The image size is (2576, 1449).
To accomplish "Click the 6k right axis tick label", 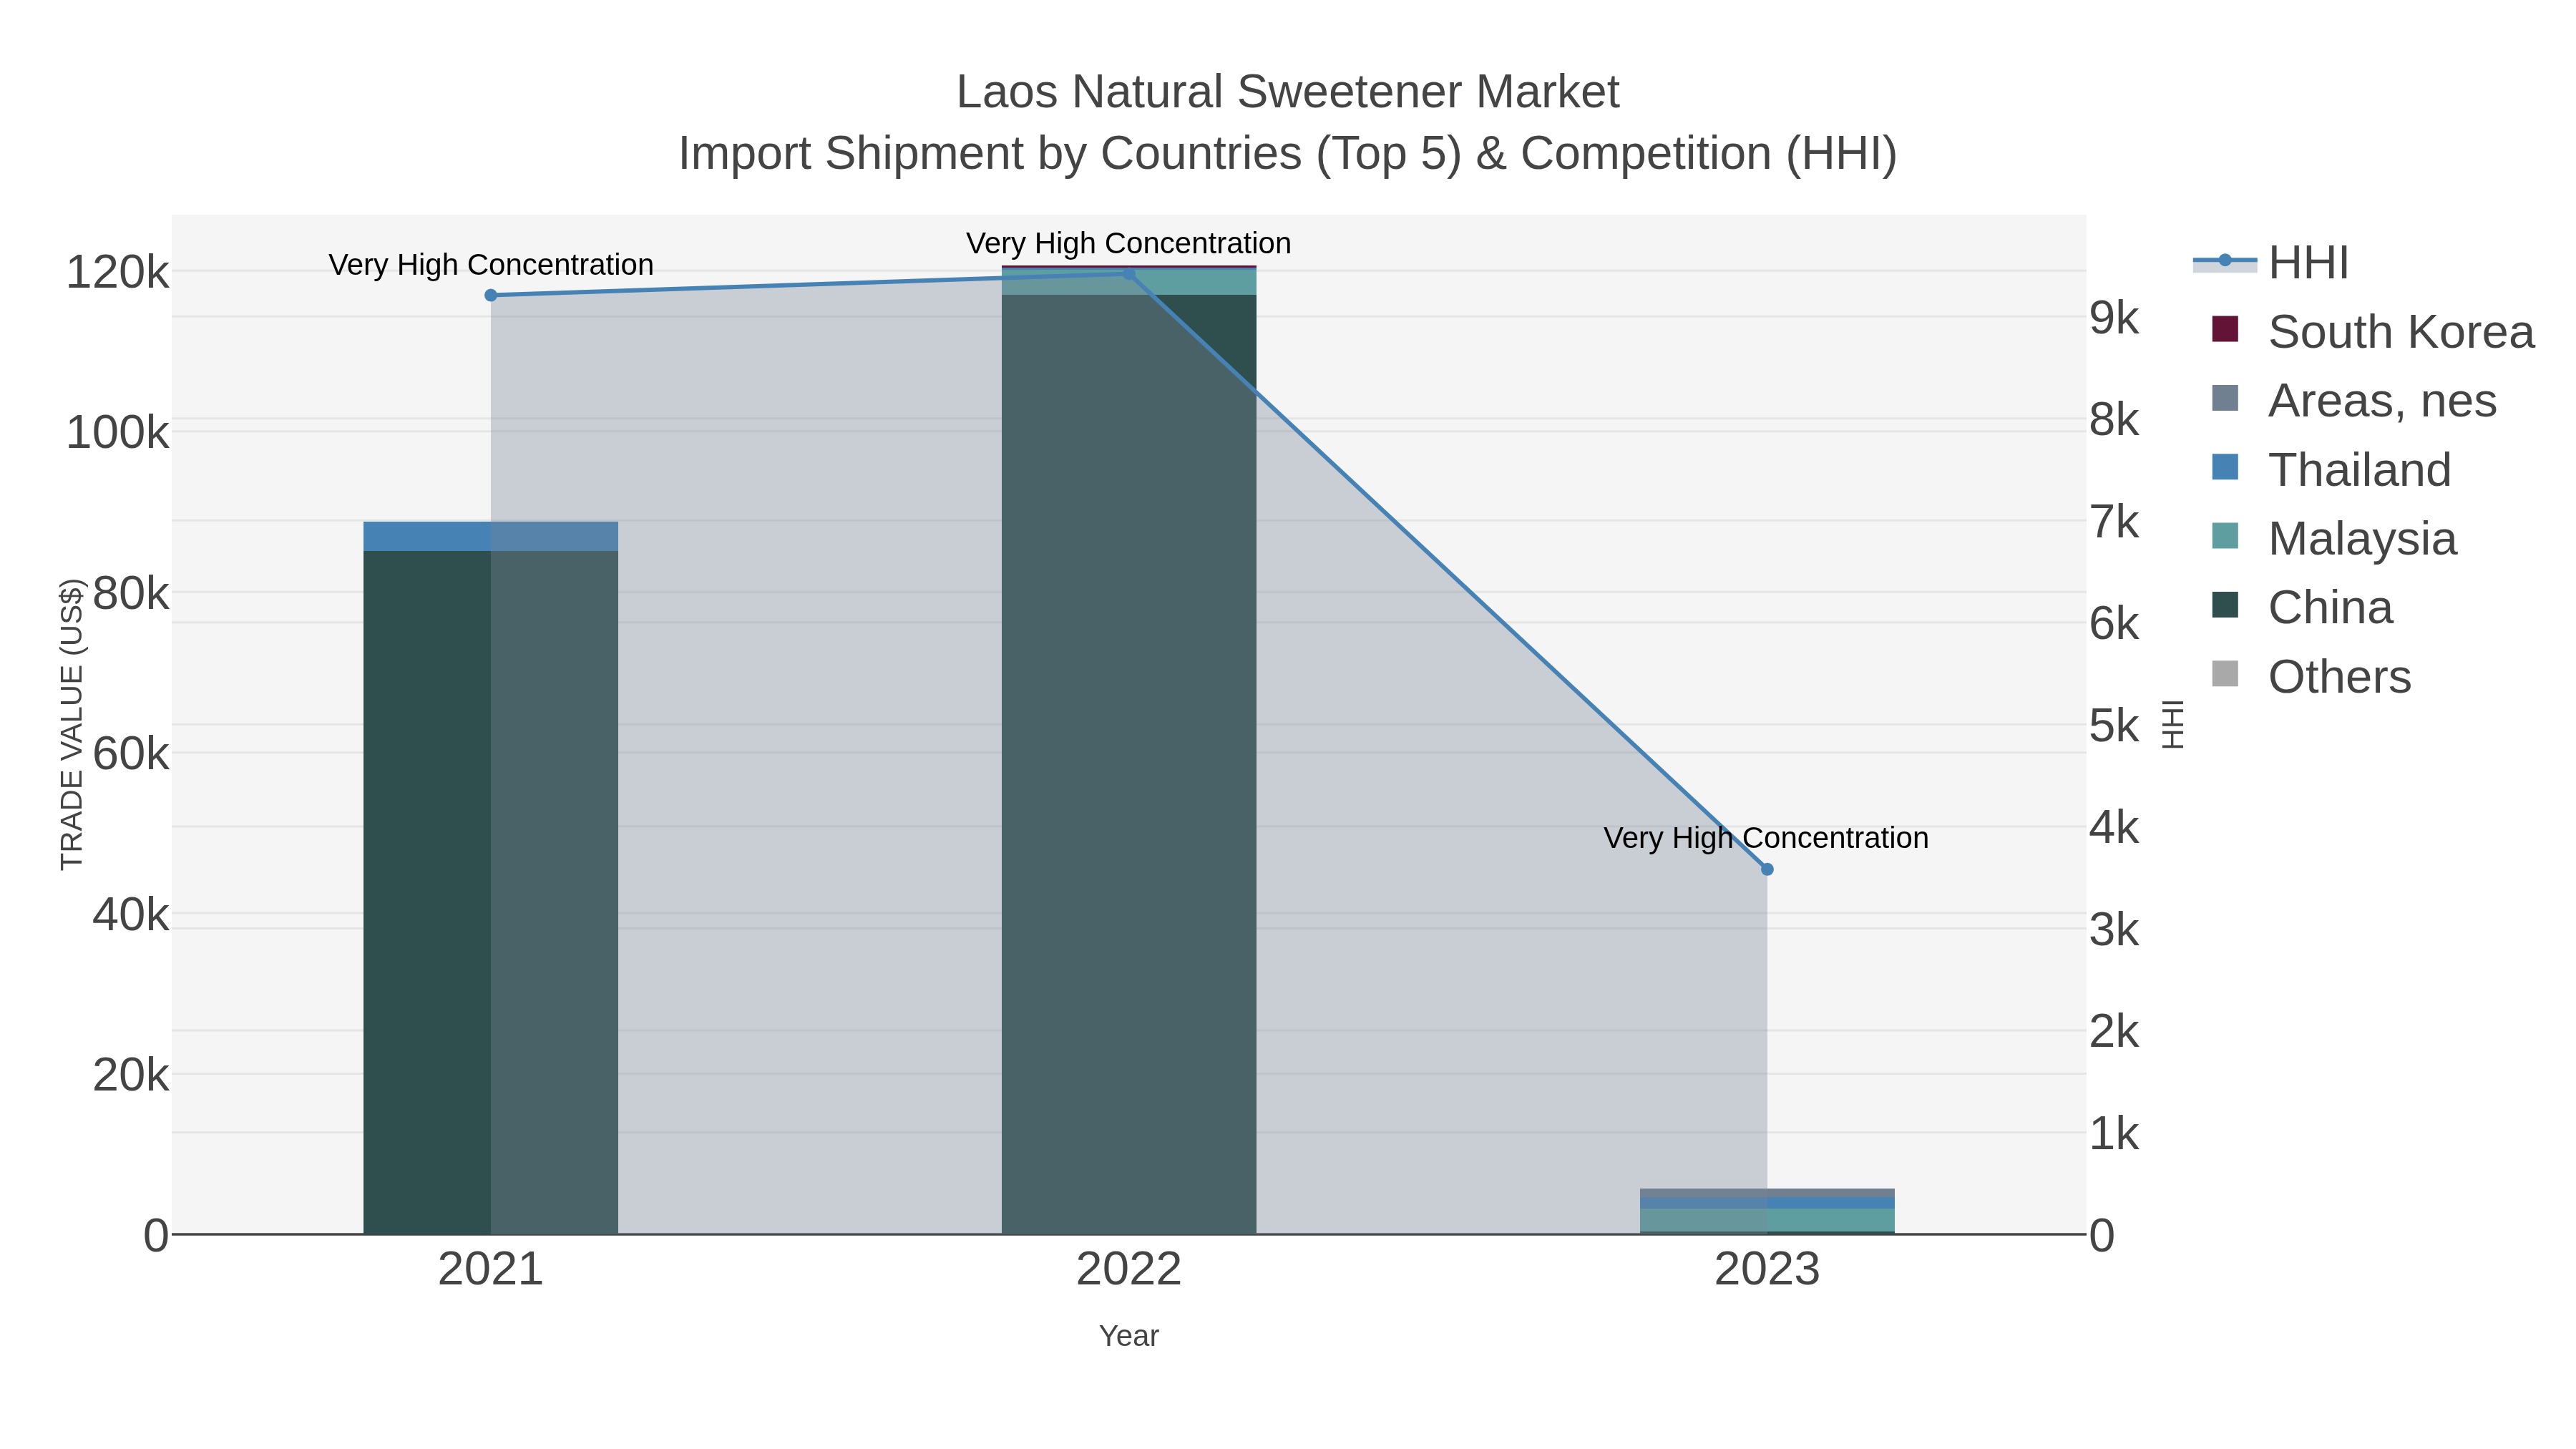I will click(x=2114, y=624).
